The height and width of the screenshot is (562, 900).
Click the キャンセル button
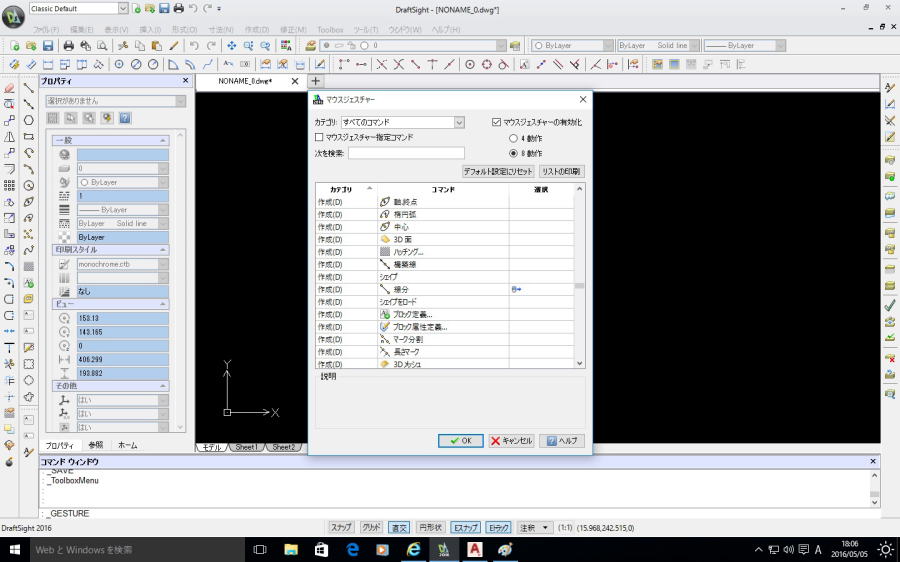(511, 441)
